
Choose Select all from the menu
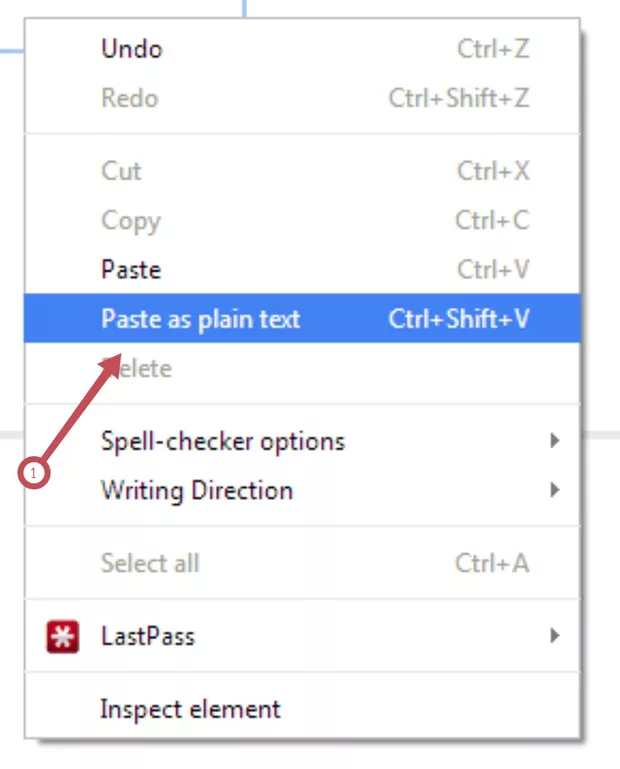pyautogui.click(x=150, y=563)
